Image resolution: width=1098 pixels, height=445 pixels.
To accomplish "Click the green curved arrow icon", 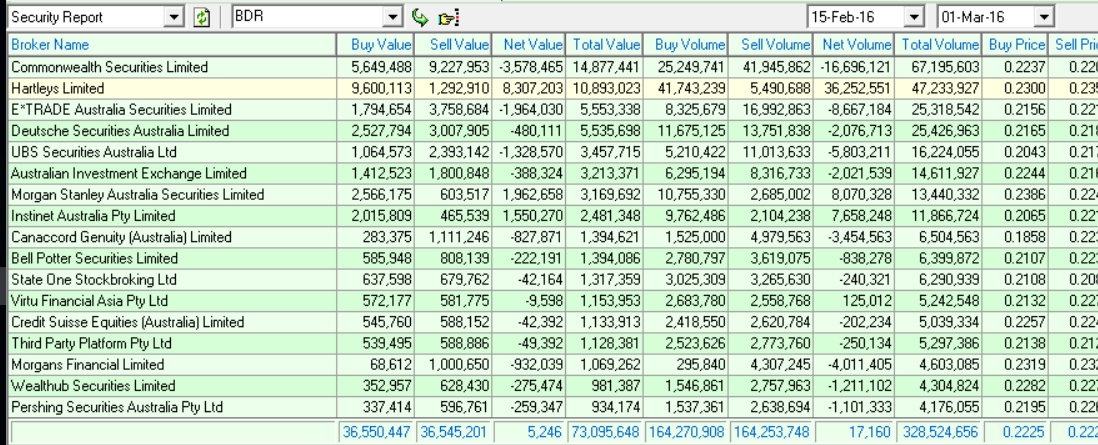I will click(x=419, y=18).
